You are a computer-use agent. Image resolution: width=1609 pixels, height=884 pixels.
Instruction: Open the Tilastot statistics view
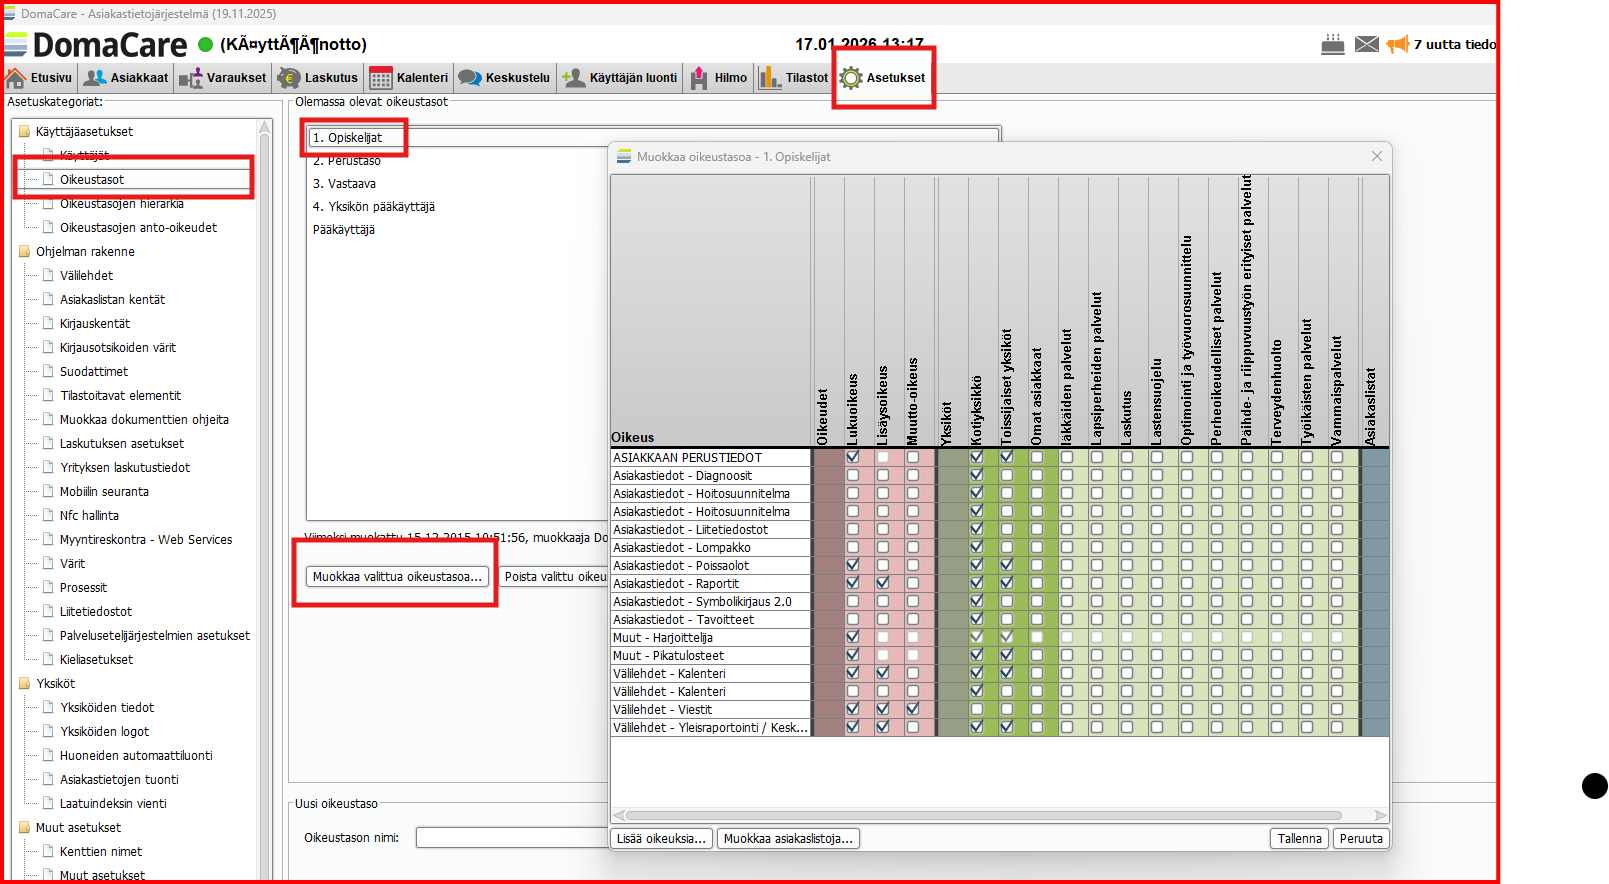794,78
